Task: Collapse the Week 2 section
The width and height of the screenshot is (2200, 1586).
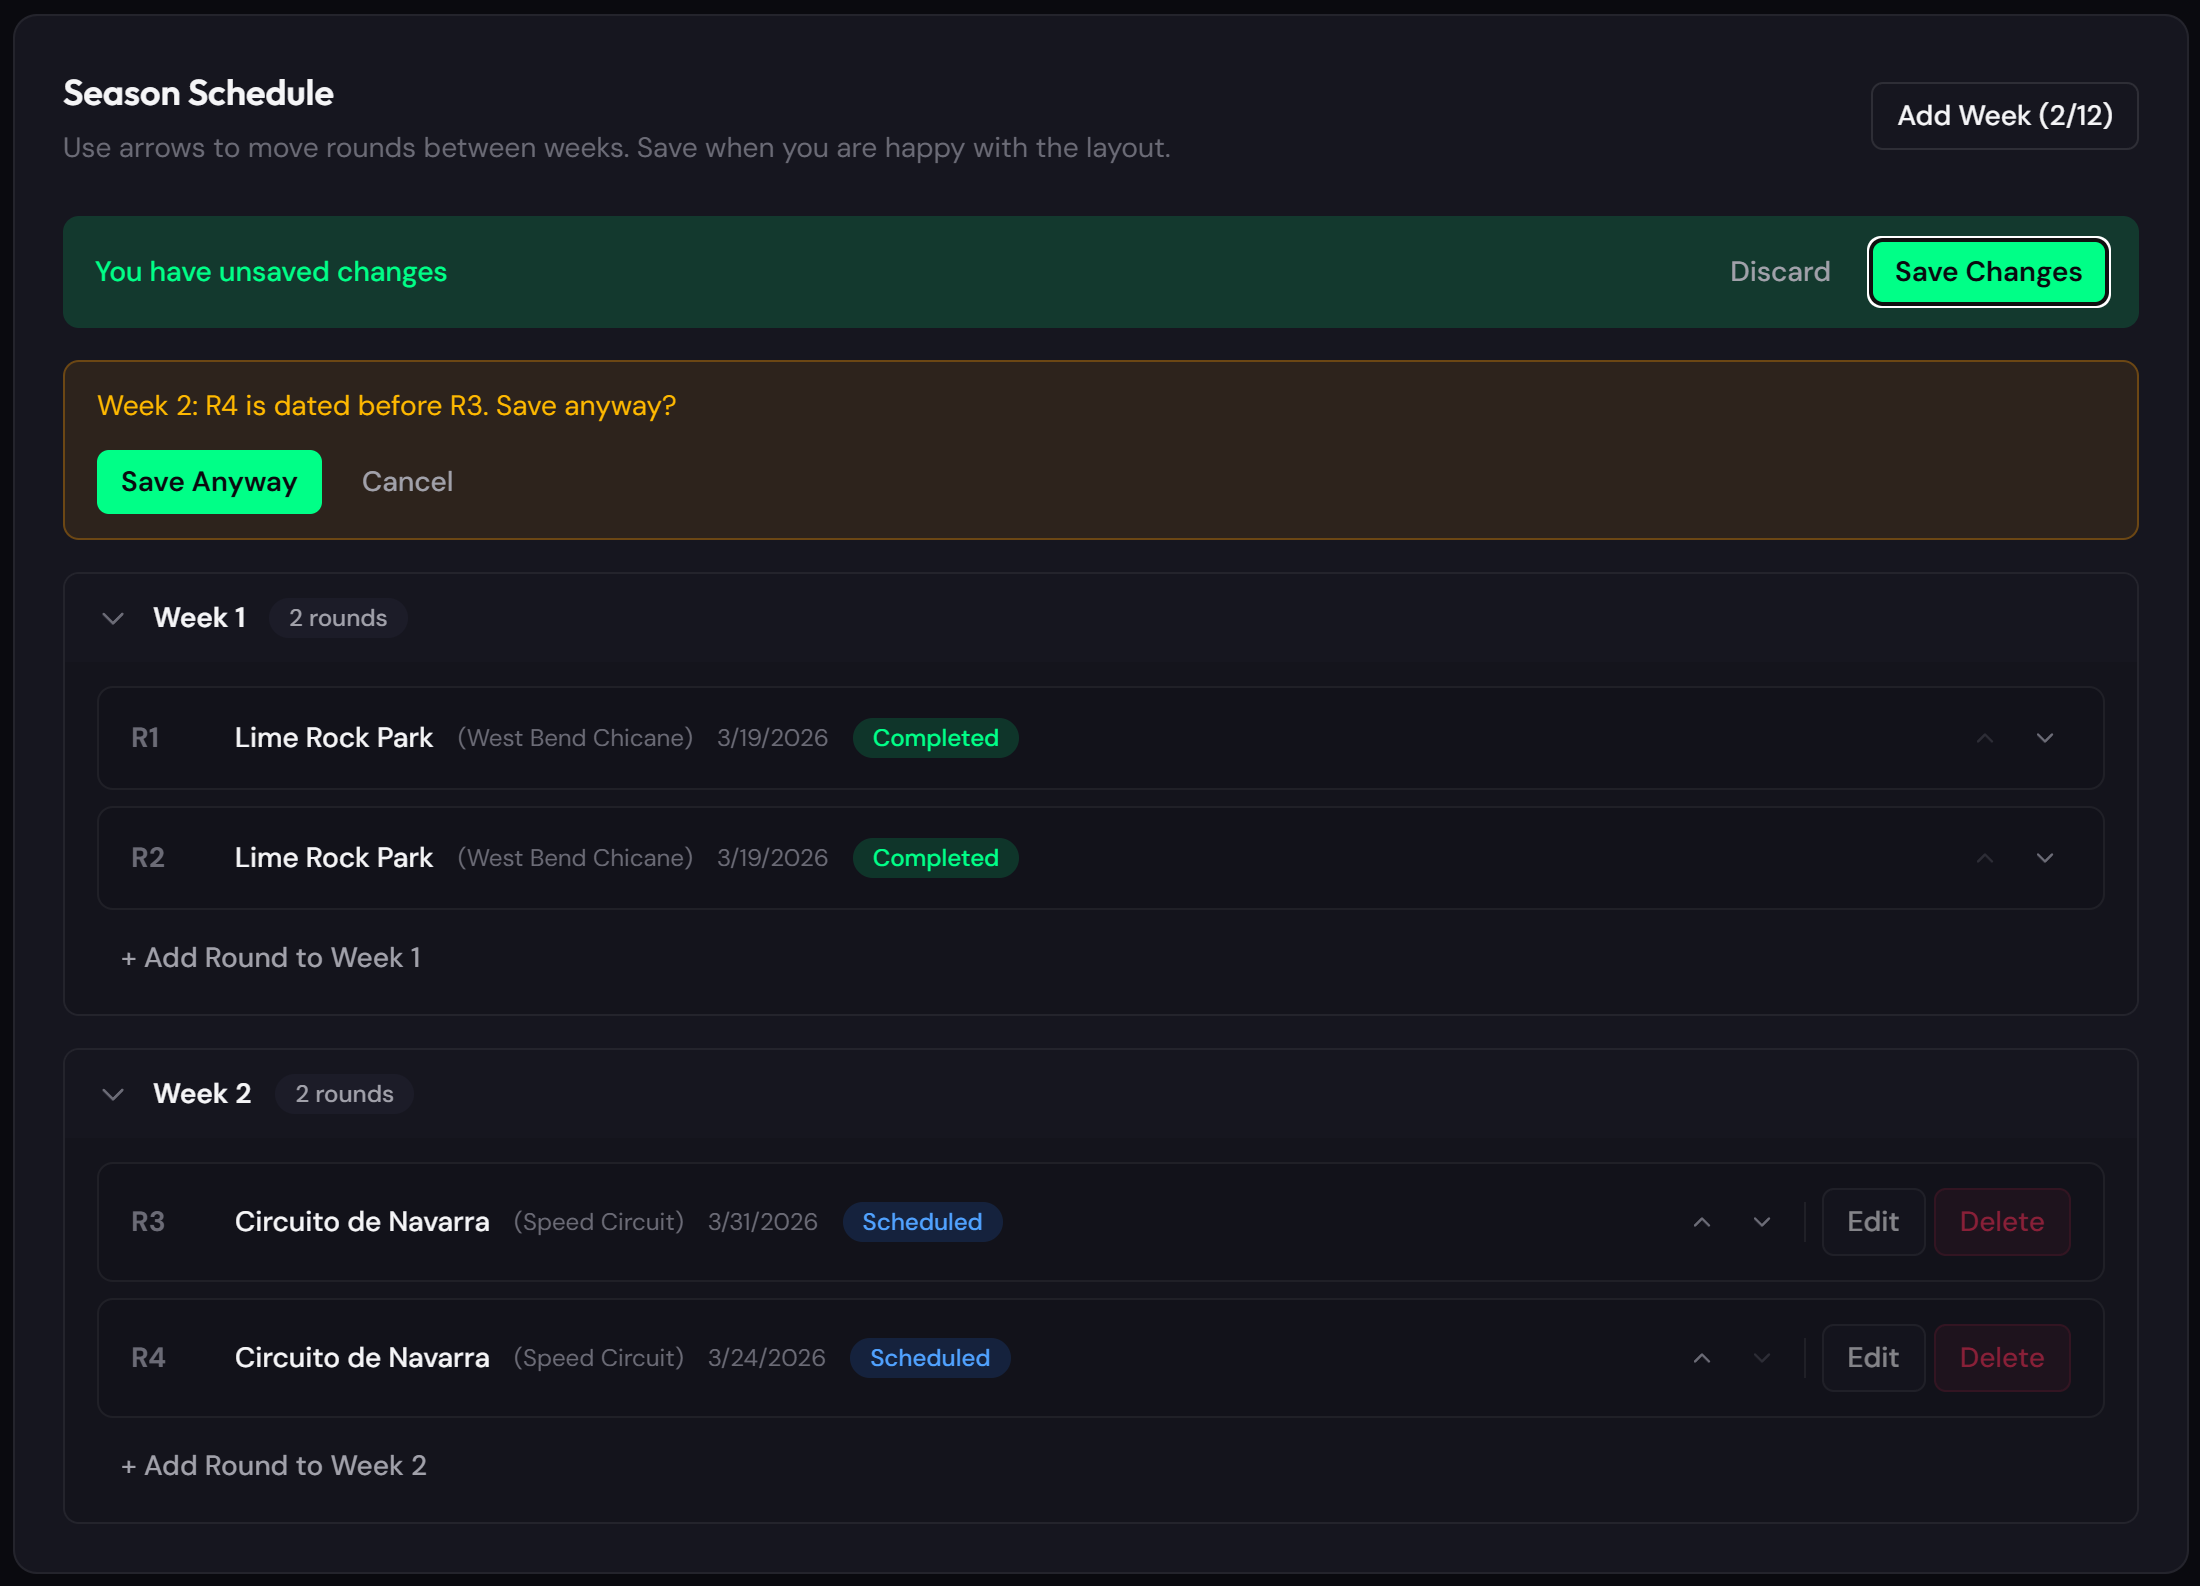Action: click(113, 1094)
